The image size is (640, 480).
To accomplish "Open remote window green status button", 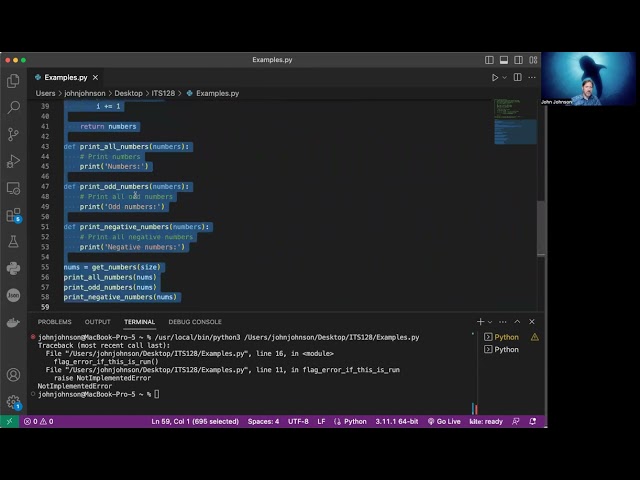I will coord(9,422).
